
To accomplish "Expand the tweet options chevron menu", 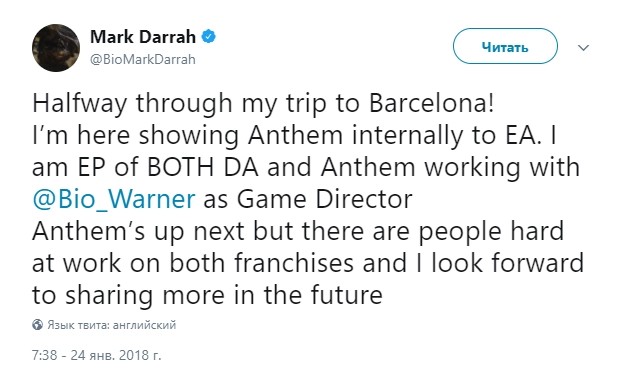I will coord(583,48).
